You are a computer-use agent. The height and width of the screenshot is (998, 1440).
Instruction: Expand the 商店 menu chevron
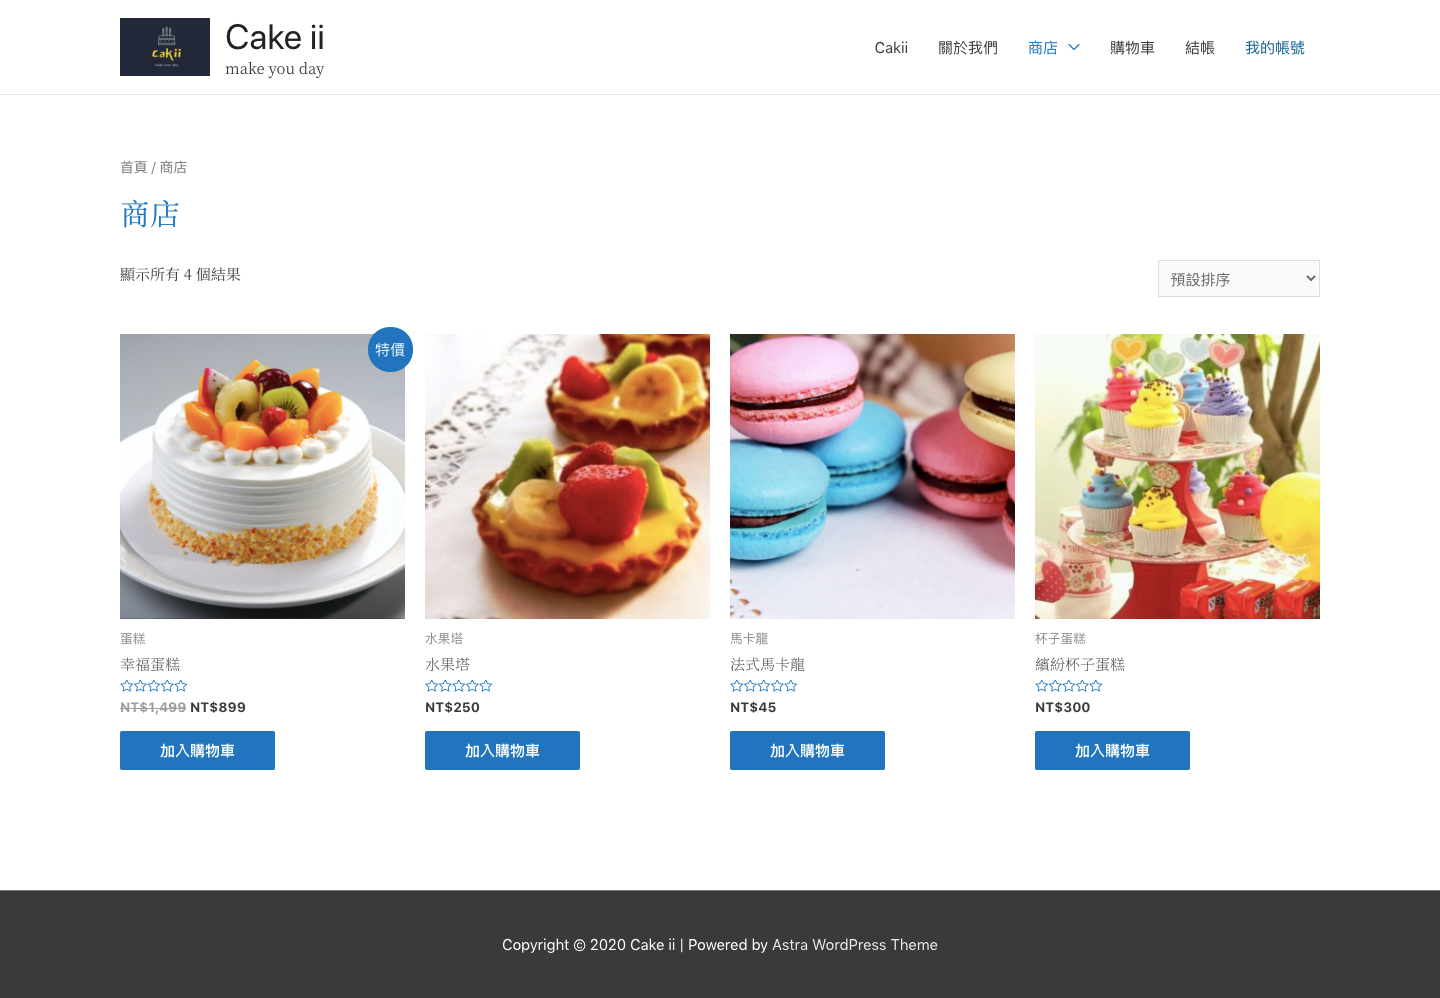pos(1074,47)
